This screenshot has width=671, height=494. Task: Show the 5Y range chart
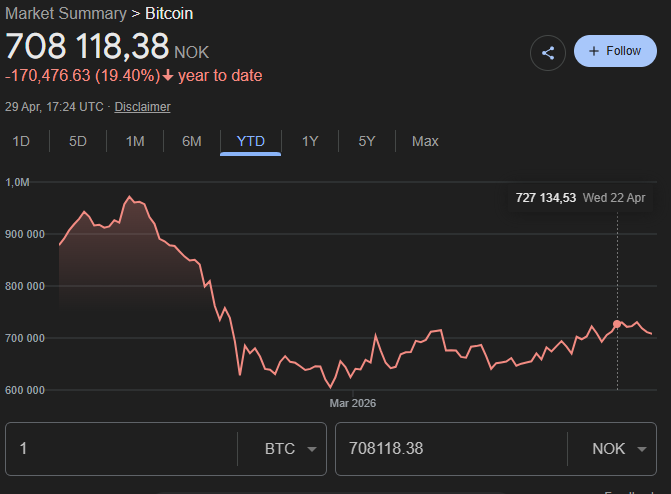(x=367, y=141)
